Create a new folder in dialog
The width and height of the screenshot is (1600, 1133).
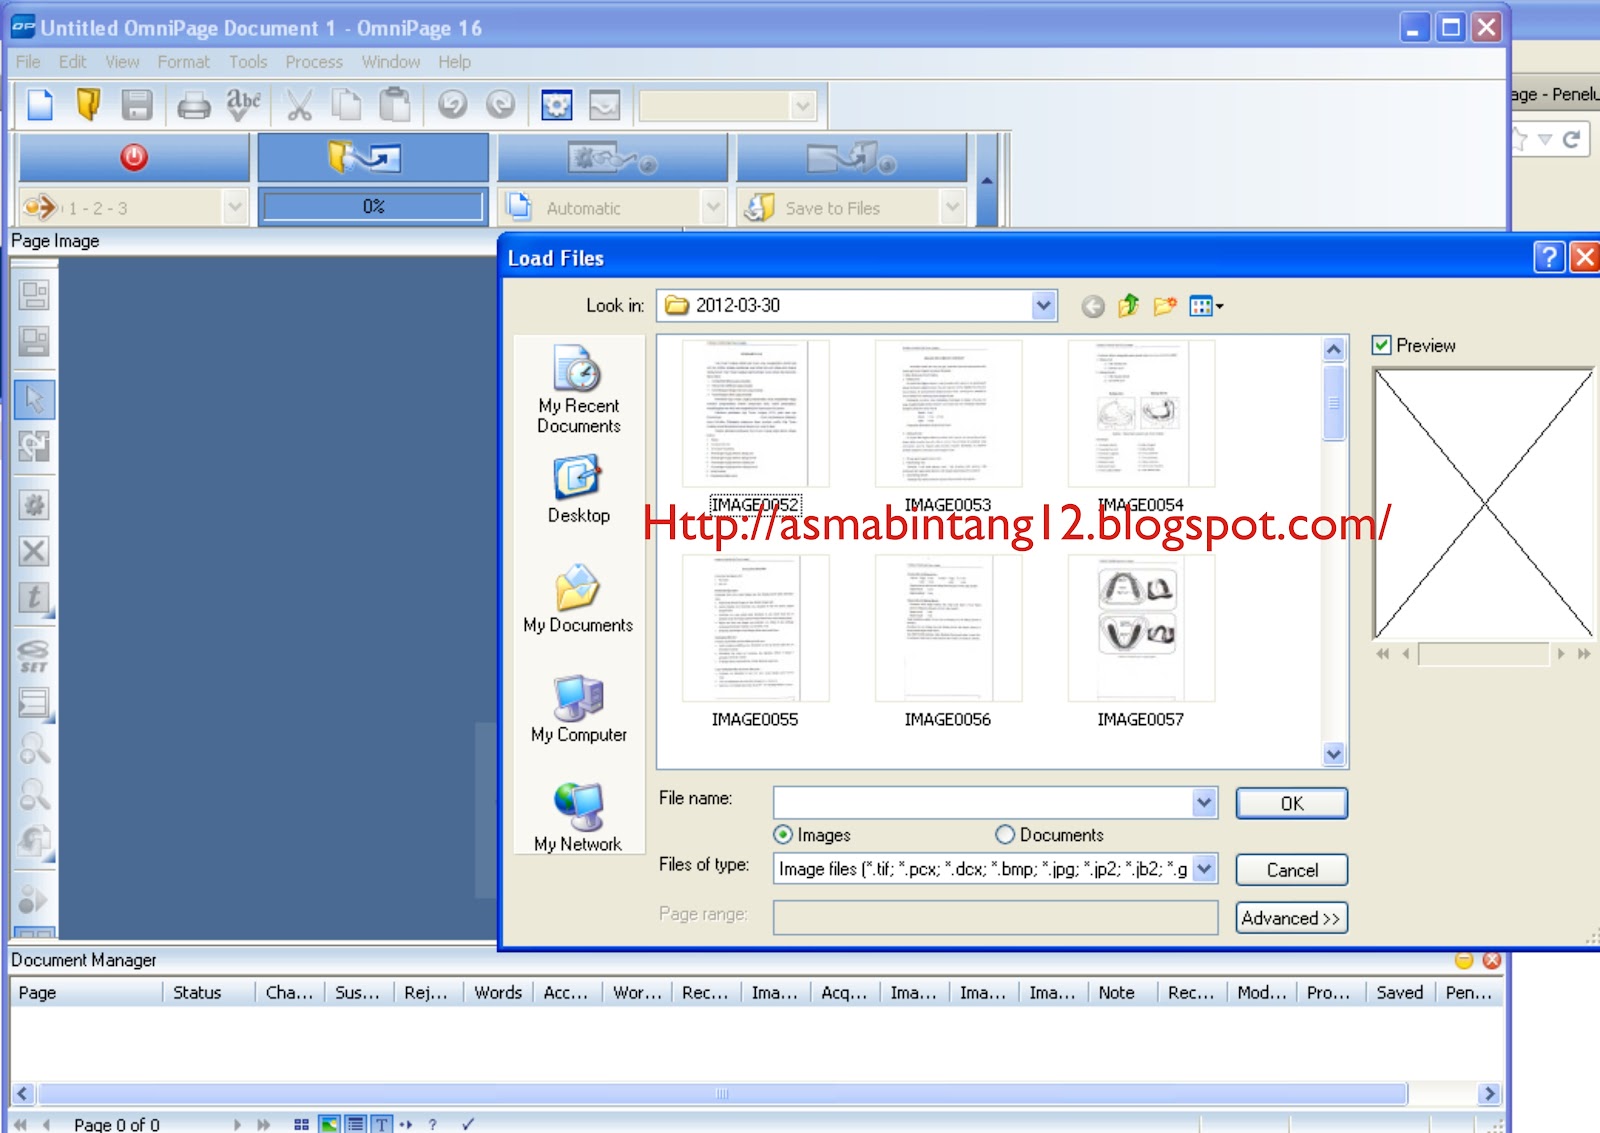pyautogui.click(x=1165, y=306)
